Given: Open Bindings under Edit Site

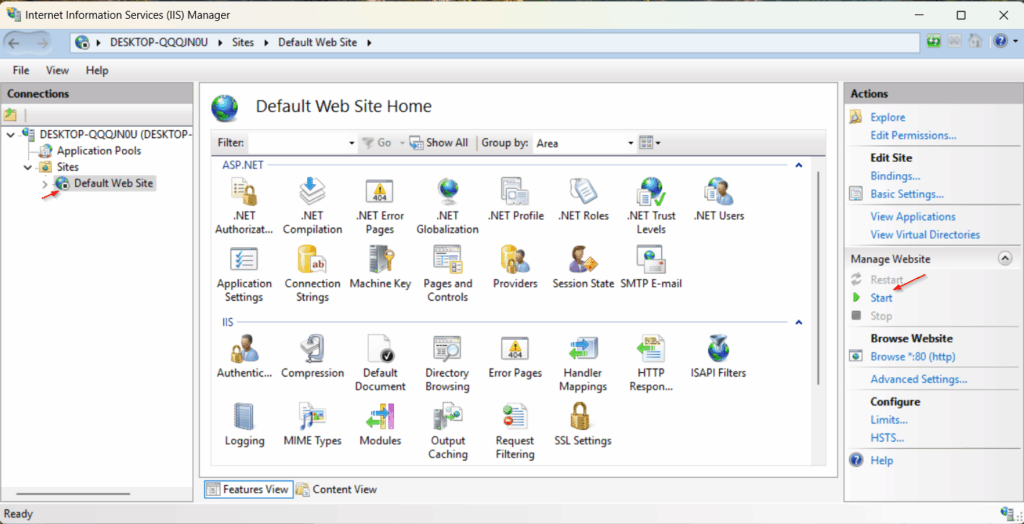Looking at the screenshot, I should point(895,176).
